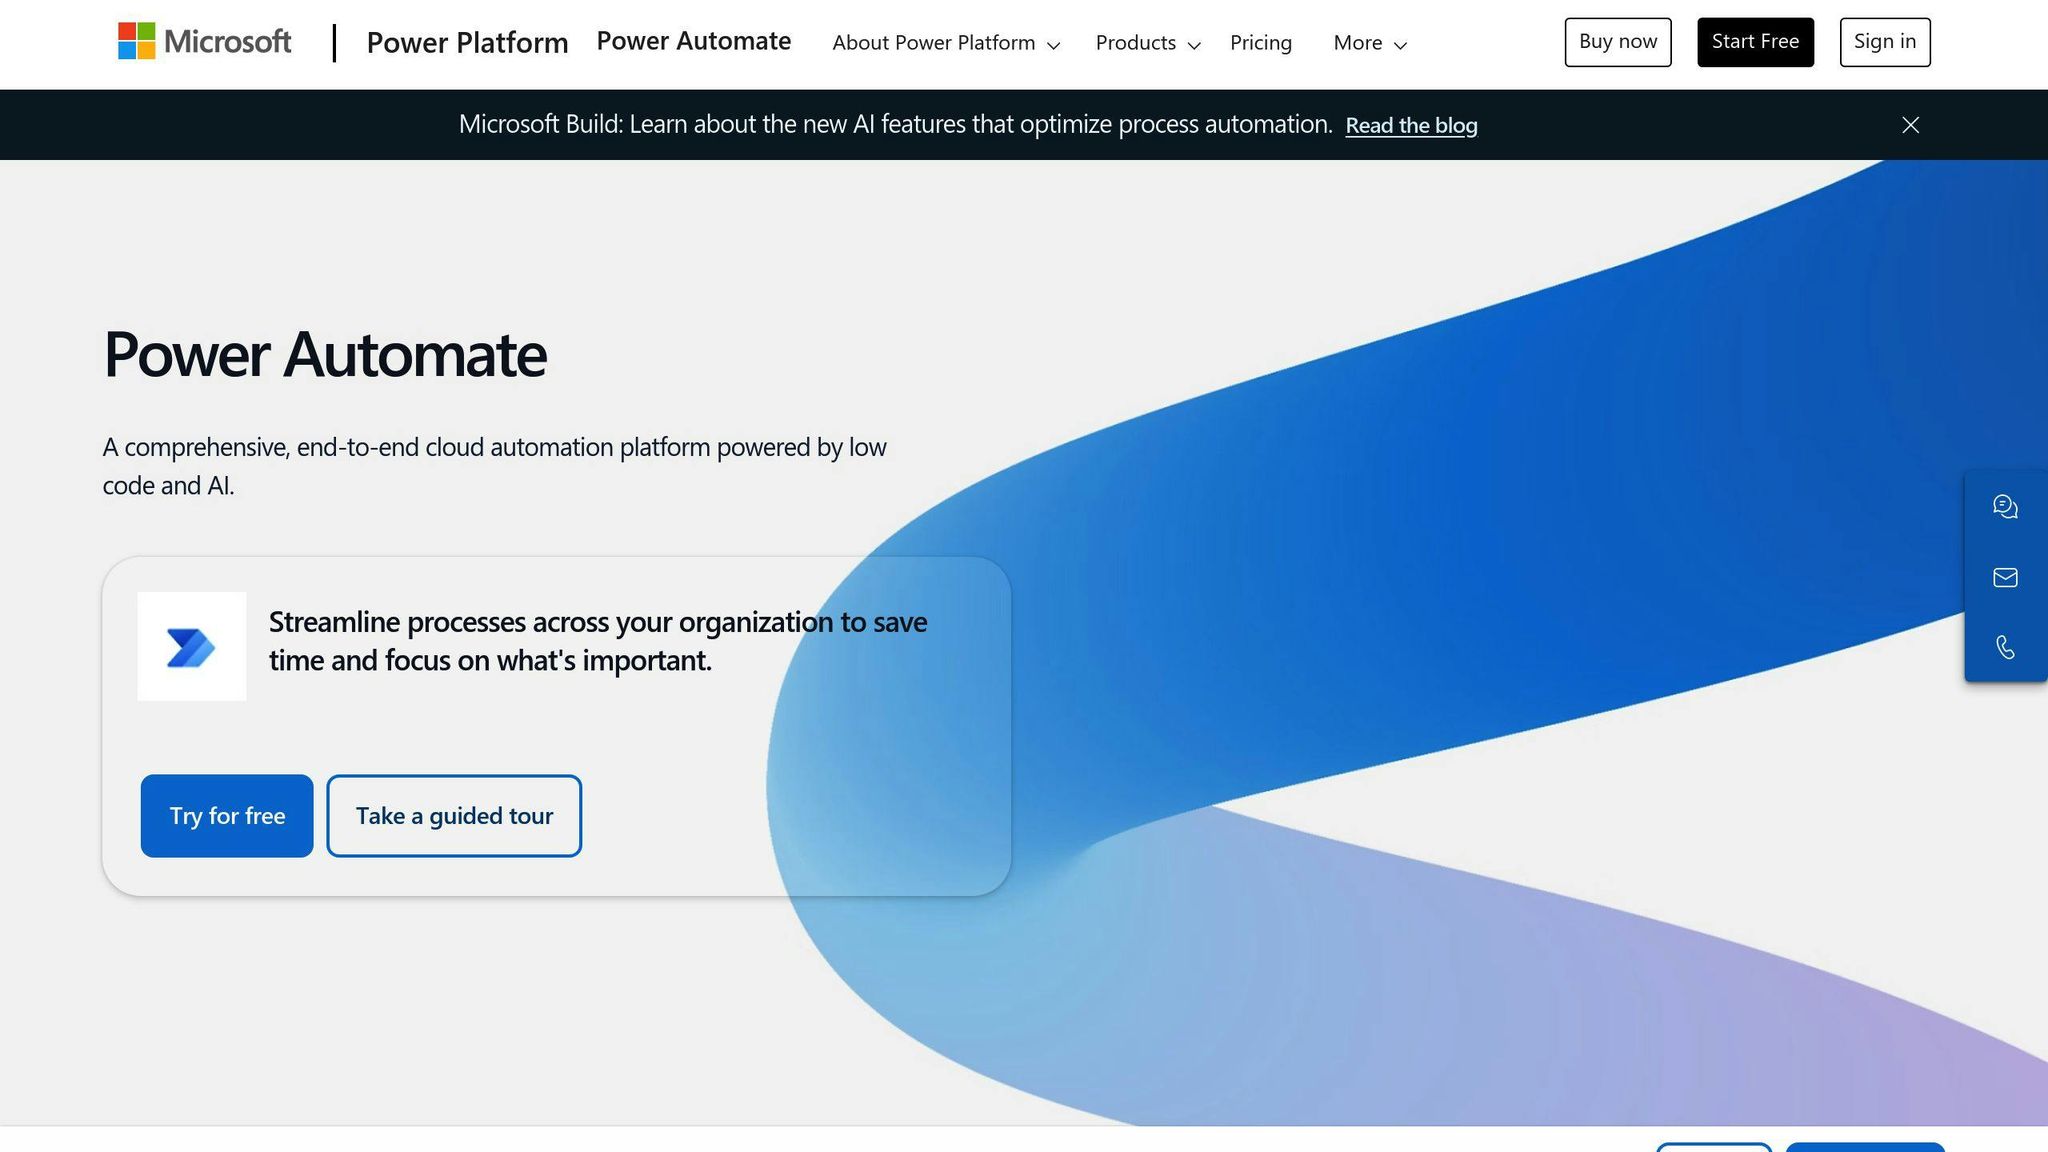The width and height of the screenshot is (2048, 1152).
Task: Select Power Automate in the header
Action: [x=693, y=41]
